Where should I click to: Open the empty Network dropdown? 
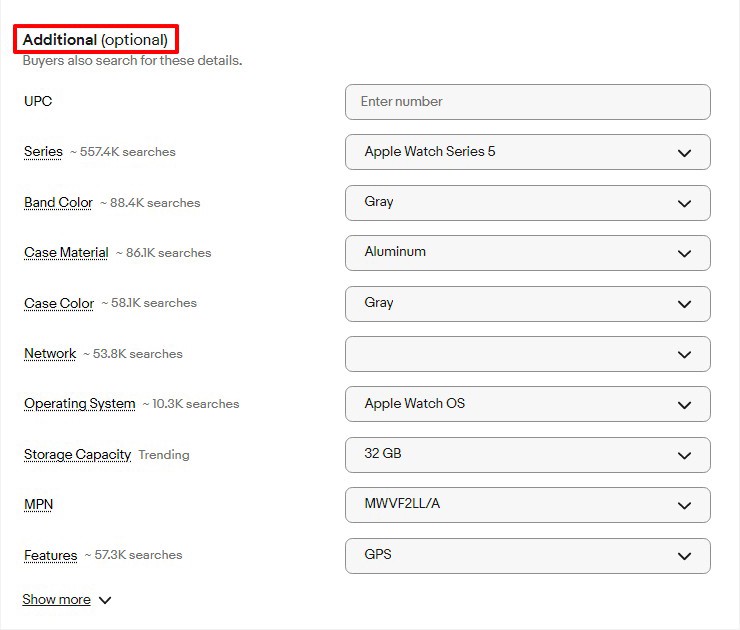coord(528,354)
